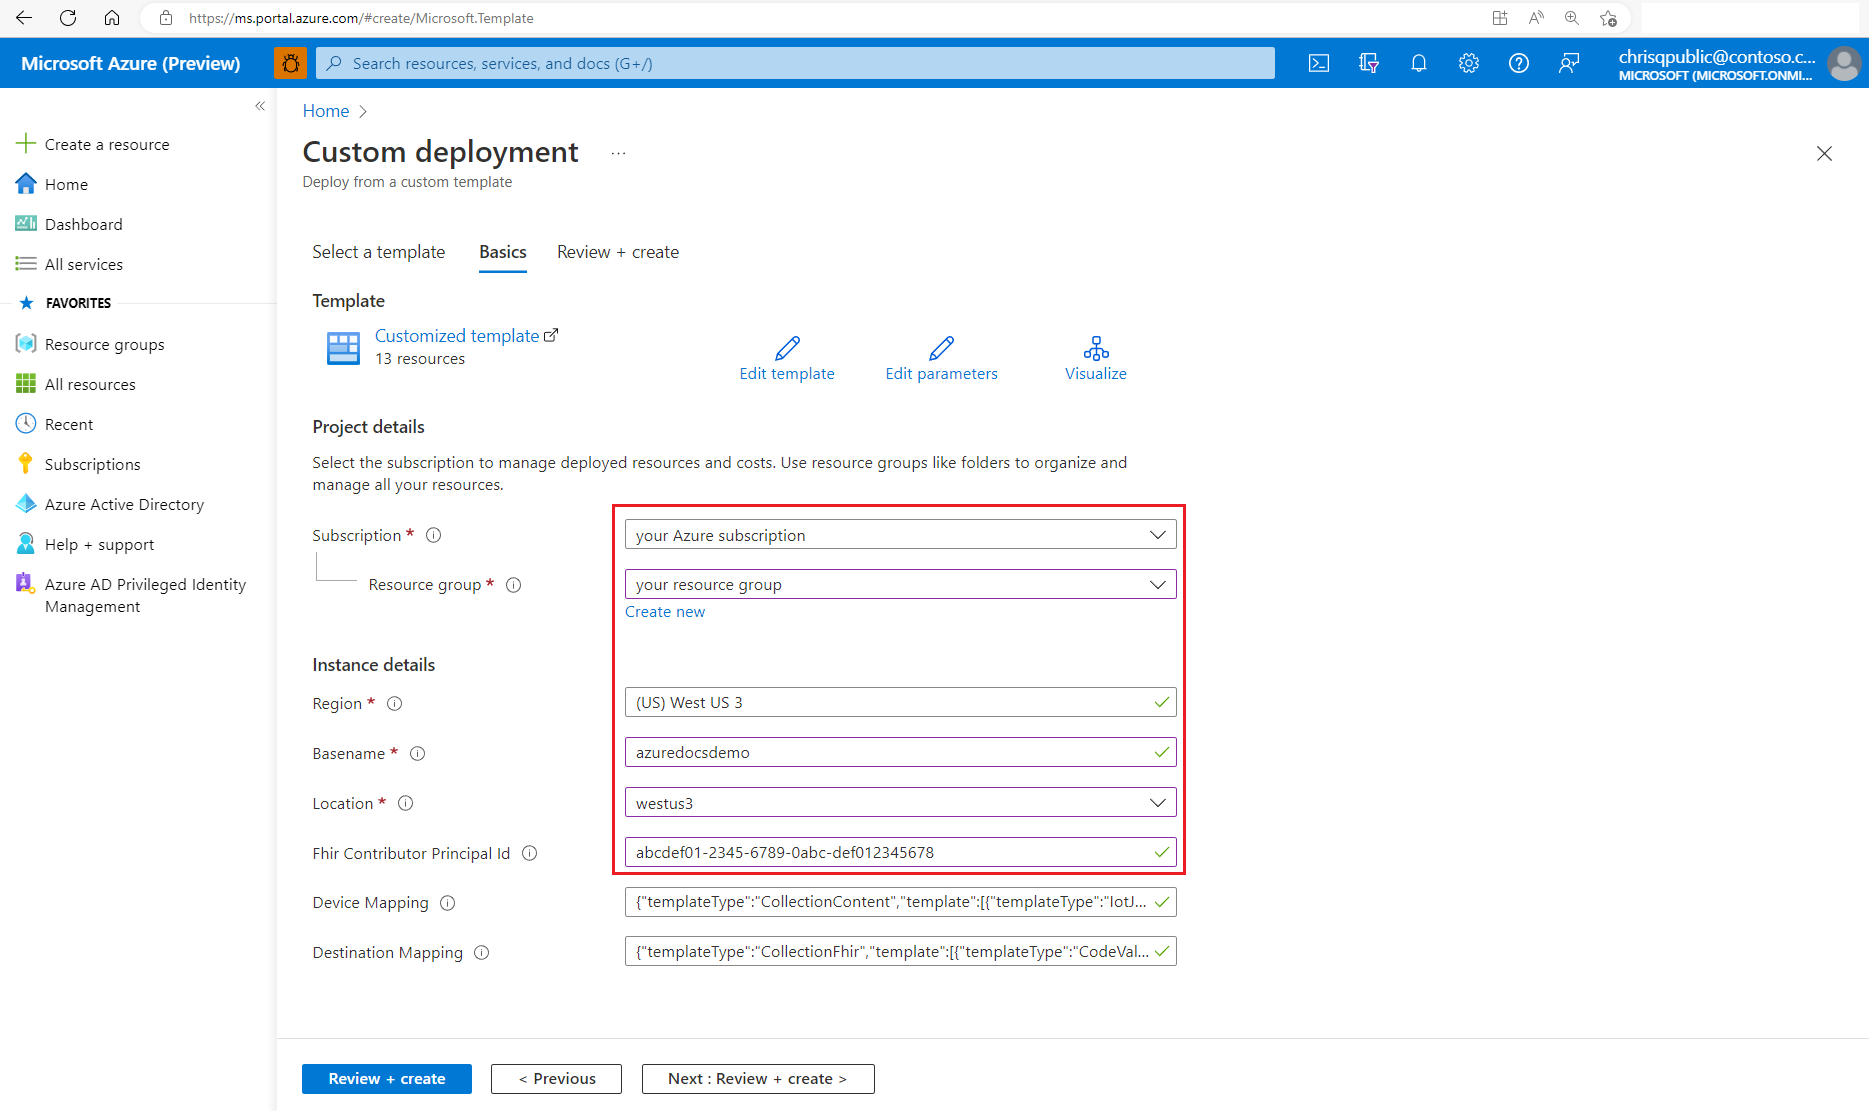Open Dashboard from the sidebar
The width and height of the screenshot is (1869, 1111).
tap(83, 223)
